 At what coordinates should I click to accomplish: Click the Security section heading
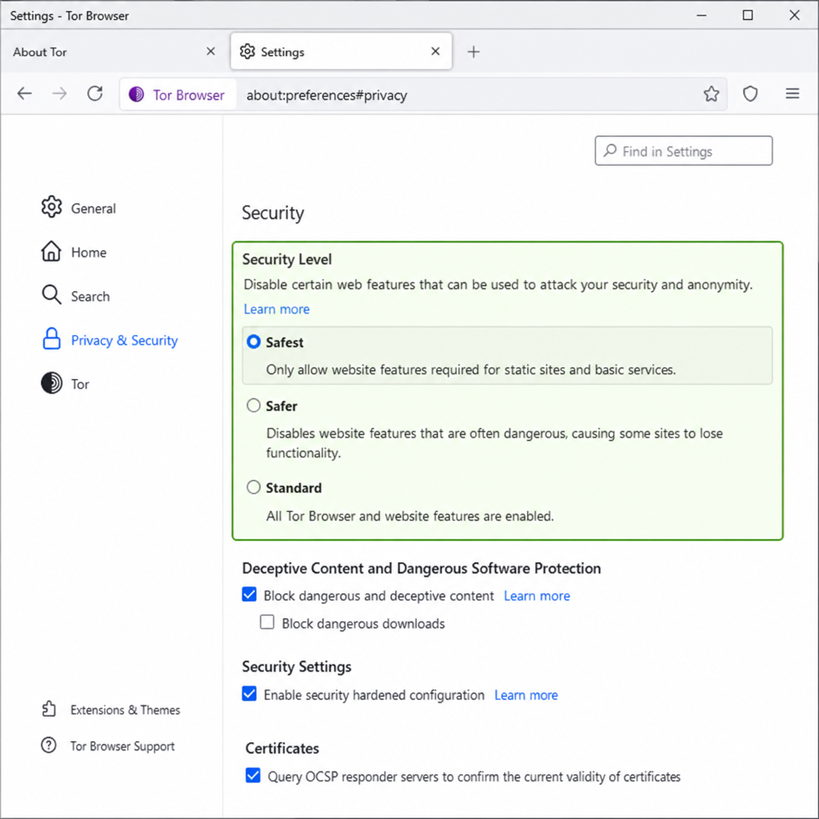click(x=273, y=213)
